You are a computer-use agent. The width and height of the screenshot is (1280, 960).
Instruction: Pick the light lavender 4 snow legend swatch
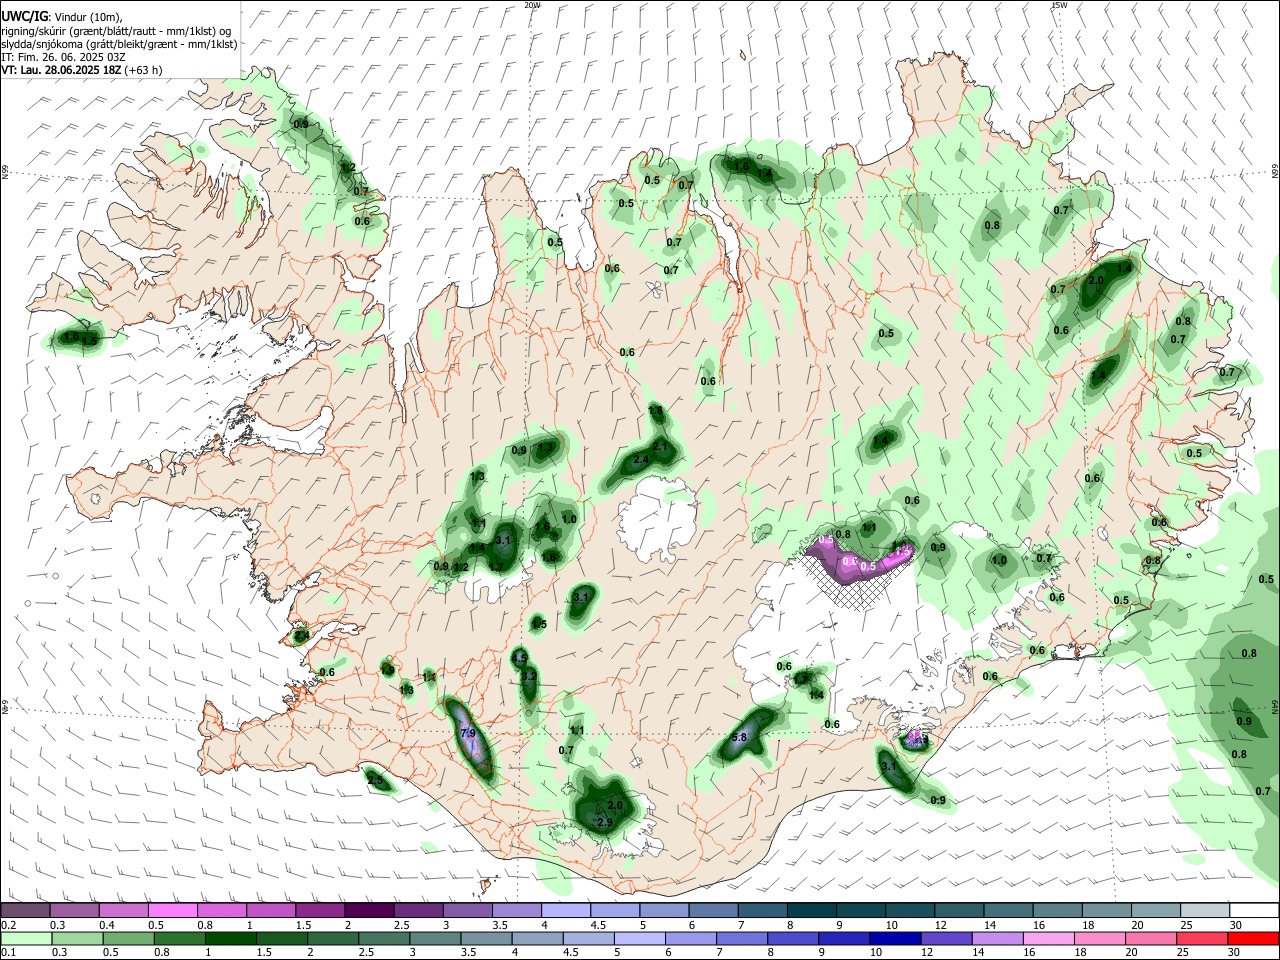click(x=565, y=910)
